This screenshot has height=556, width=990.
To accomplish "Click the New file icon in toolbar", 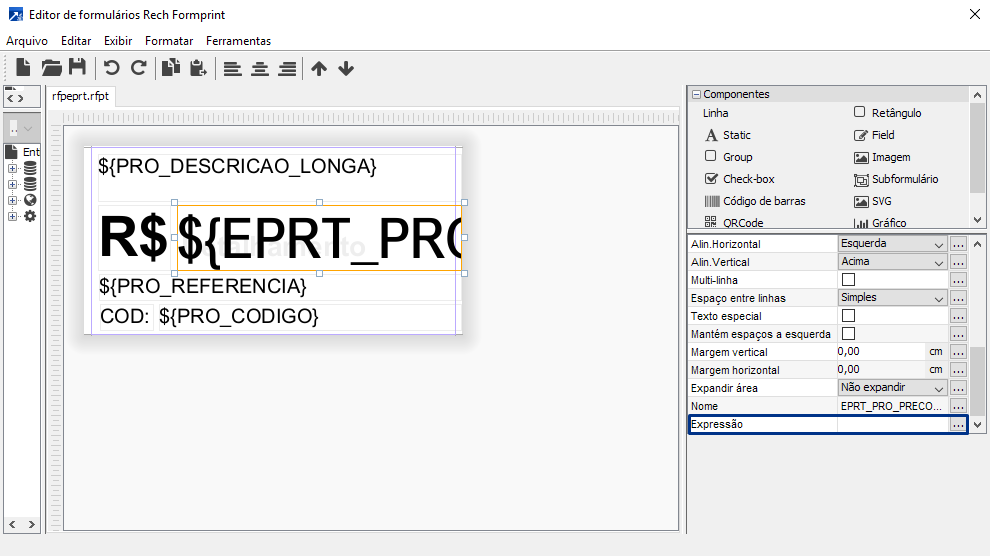I will [x=23, y=68].
